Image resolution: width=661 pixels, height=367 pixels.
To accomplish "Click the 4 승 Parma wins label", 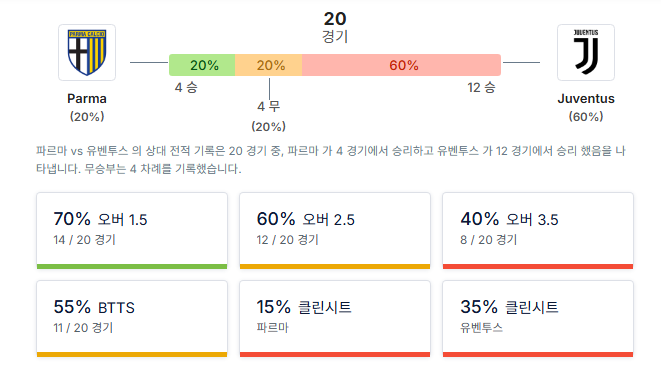I will pos(186,88).
